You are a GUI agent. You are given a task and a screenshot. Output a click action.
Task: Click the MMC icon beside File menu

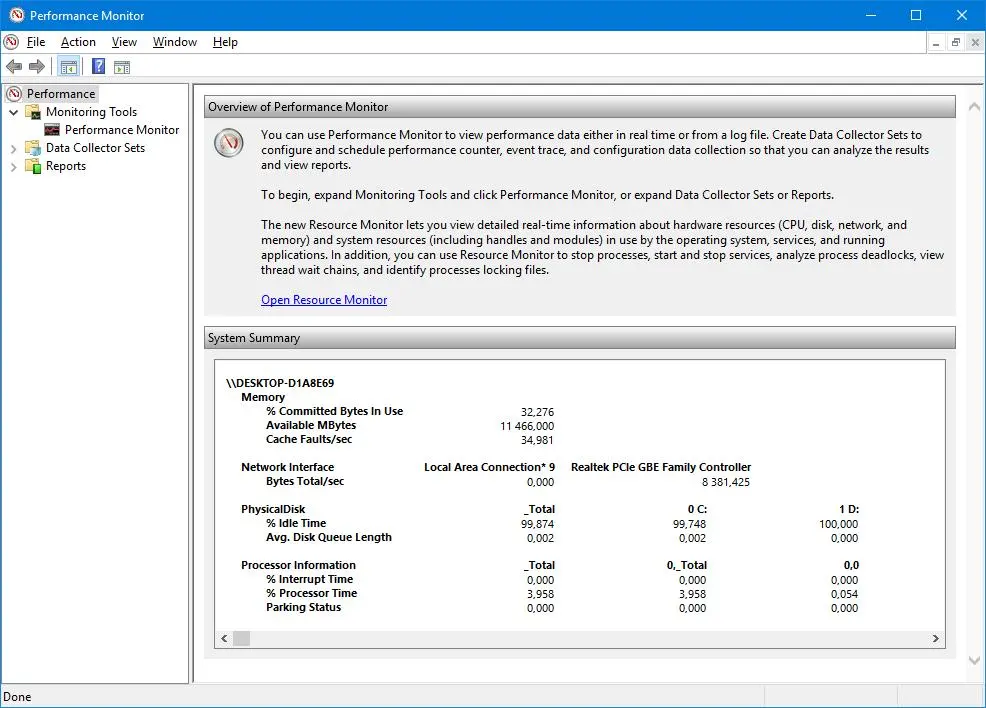pyautogui.click(x=11, y=42)
